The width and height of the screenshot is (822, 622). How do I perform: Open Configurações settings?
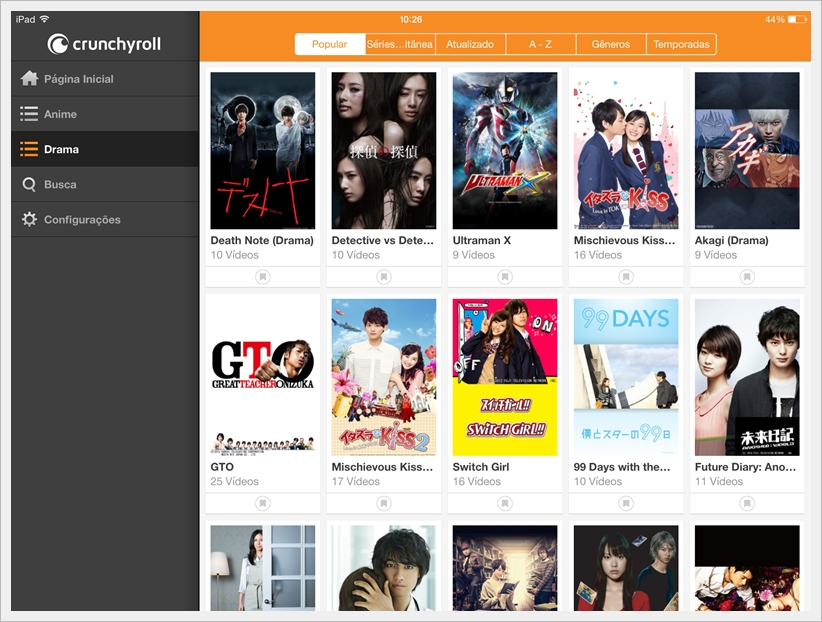coord(105,219)
